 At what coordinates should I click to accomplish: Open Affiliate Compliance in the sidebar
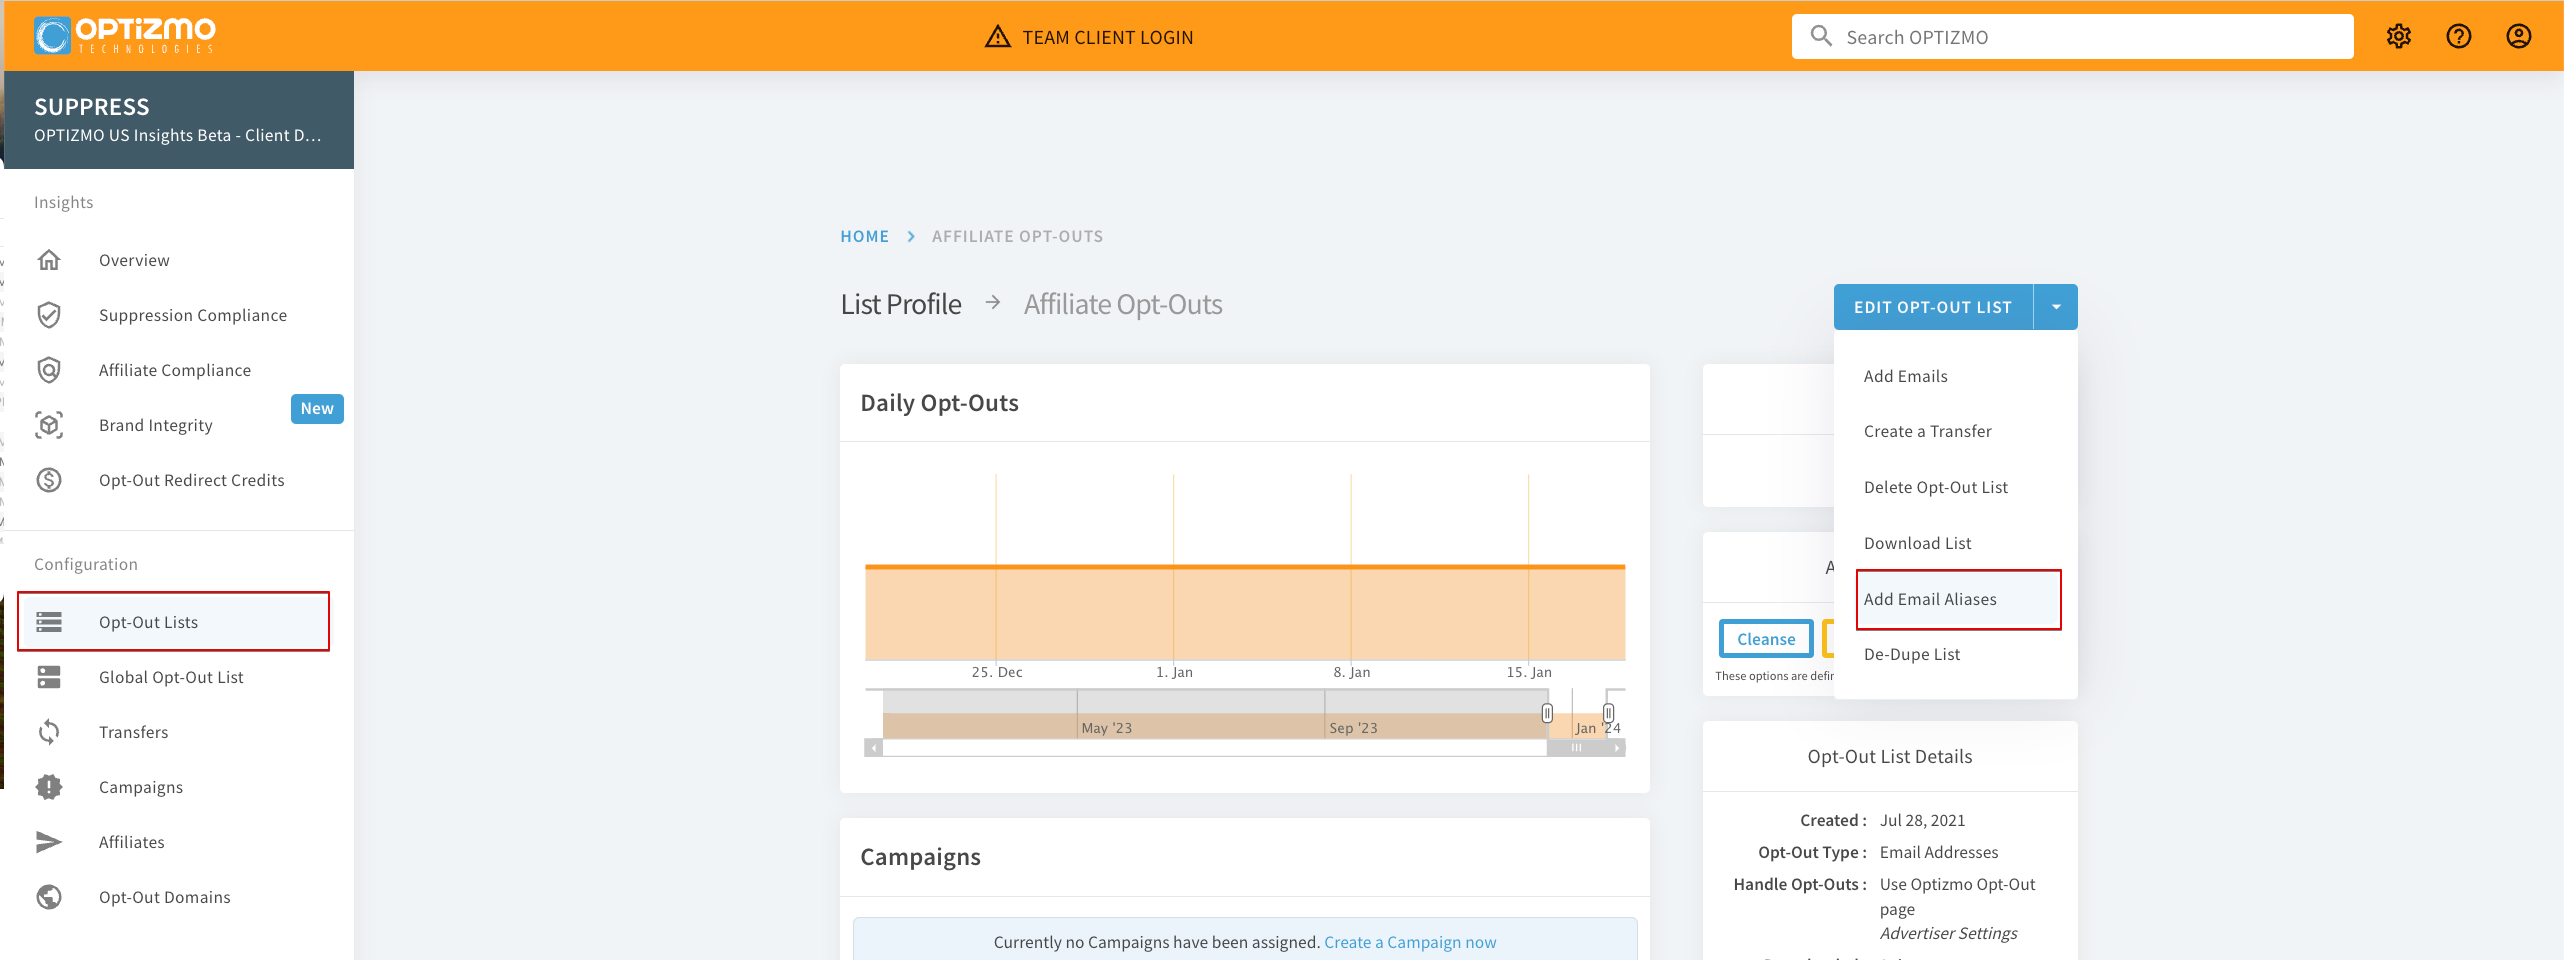coord(174,370)
